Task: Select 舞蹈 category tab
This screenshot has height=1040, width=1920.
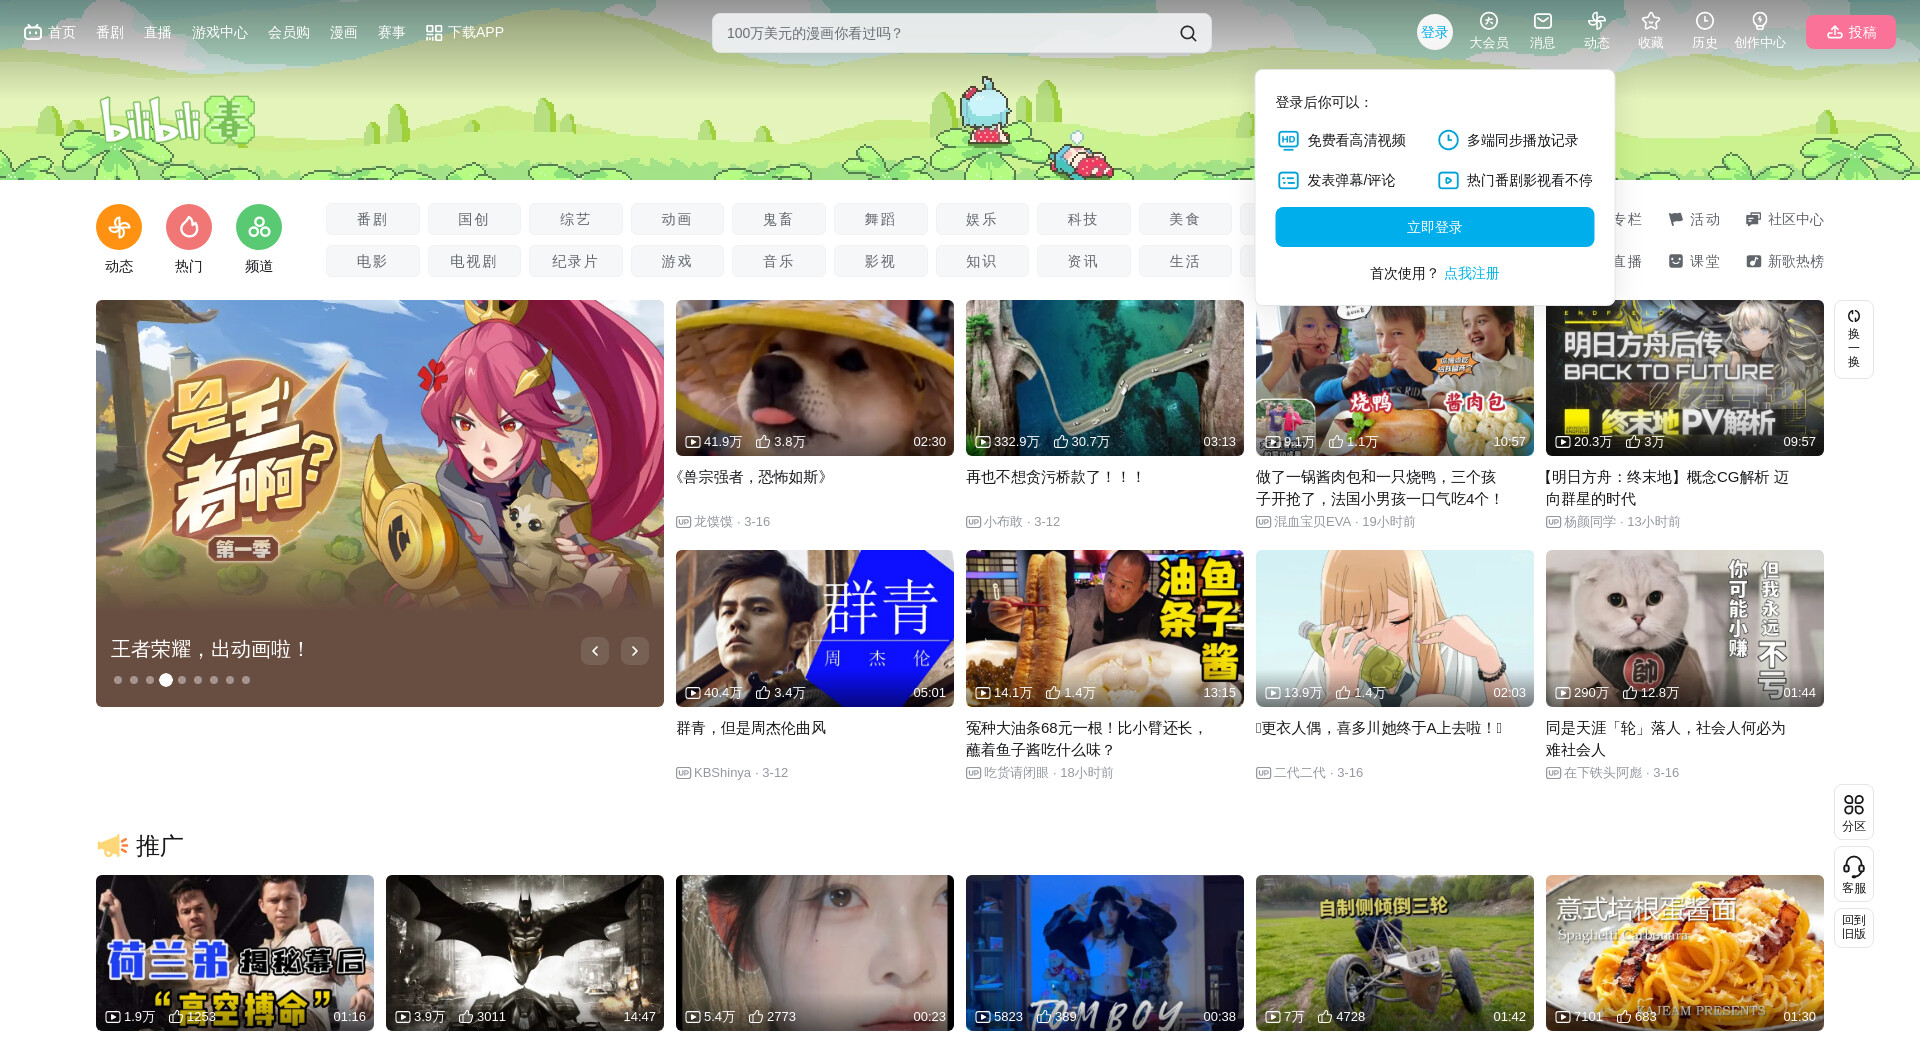Action: click(881, 219)
